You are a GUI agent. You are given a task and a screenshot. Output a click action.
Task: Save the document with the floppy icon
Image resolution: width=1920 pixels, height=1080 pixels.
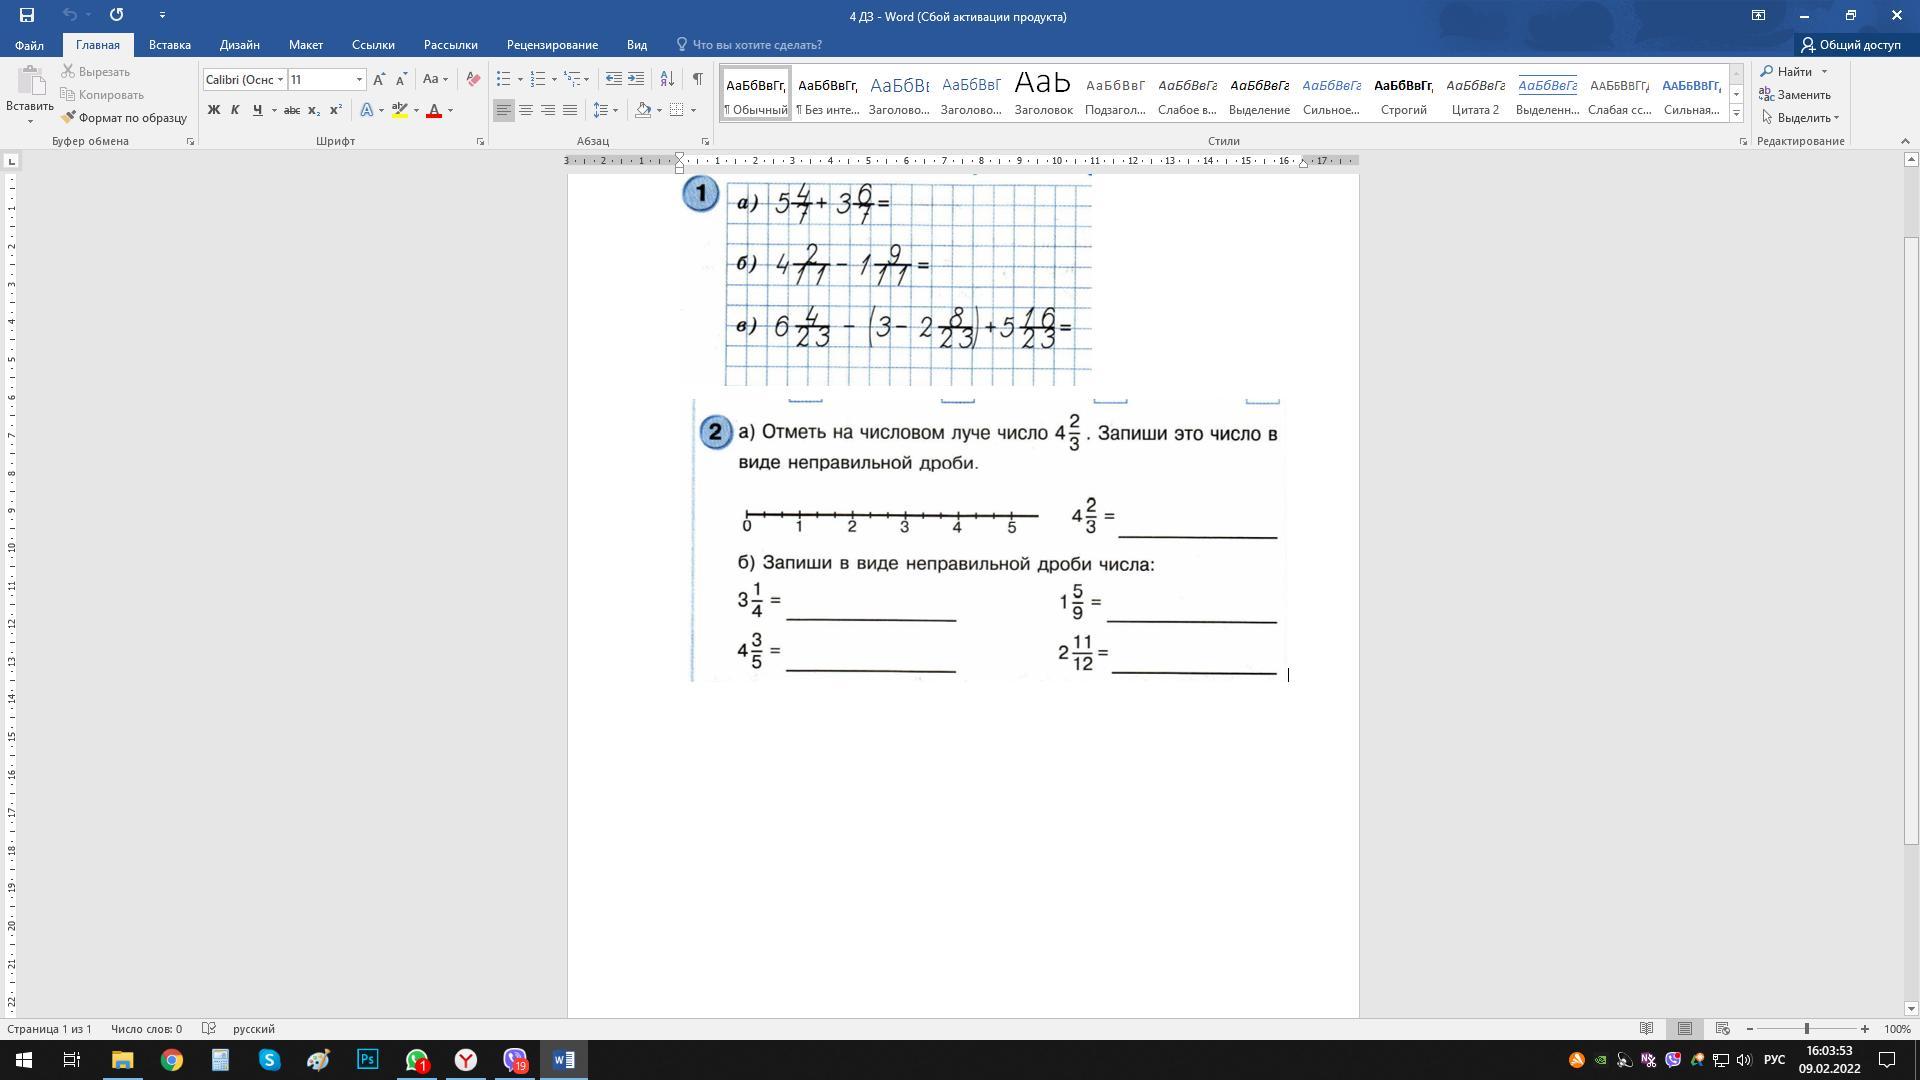click(x=27, y=15)
